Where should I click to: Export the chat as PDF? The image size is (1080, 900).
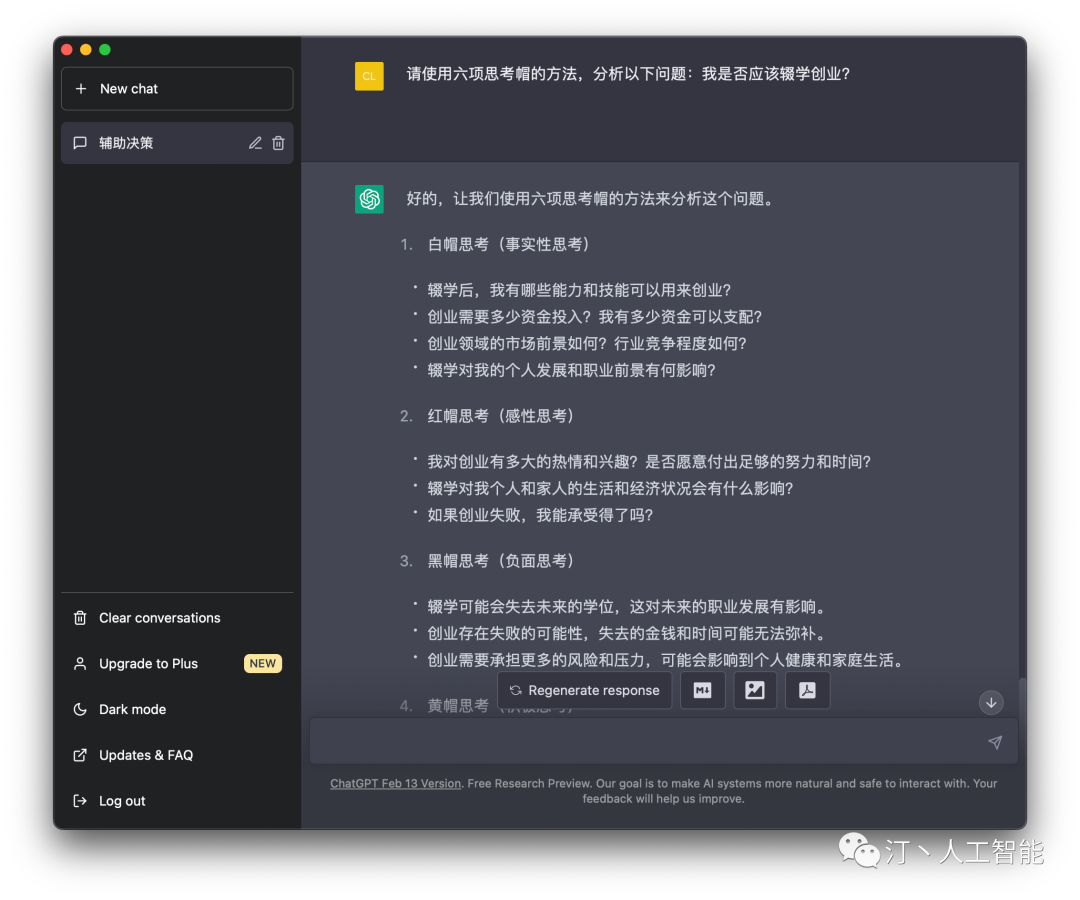807,691
